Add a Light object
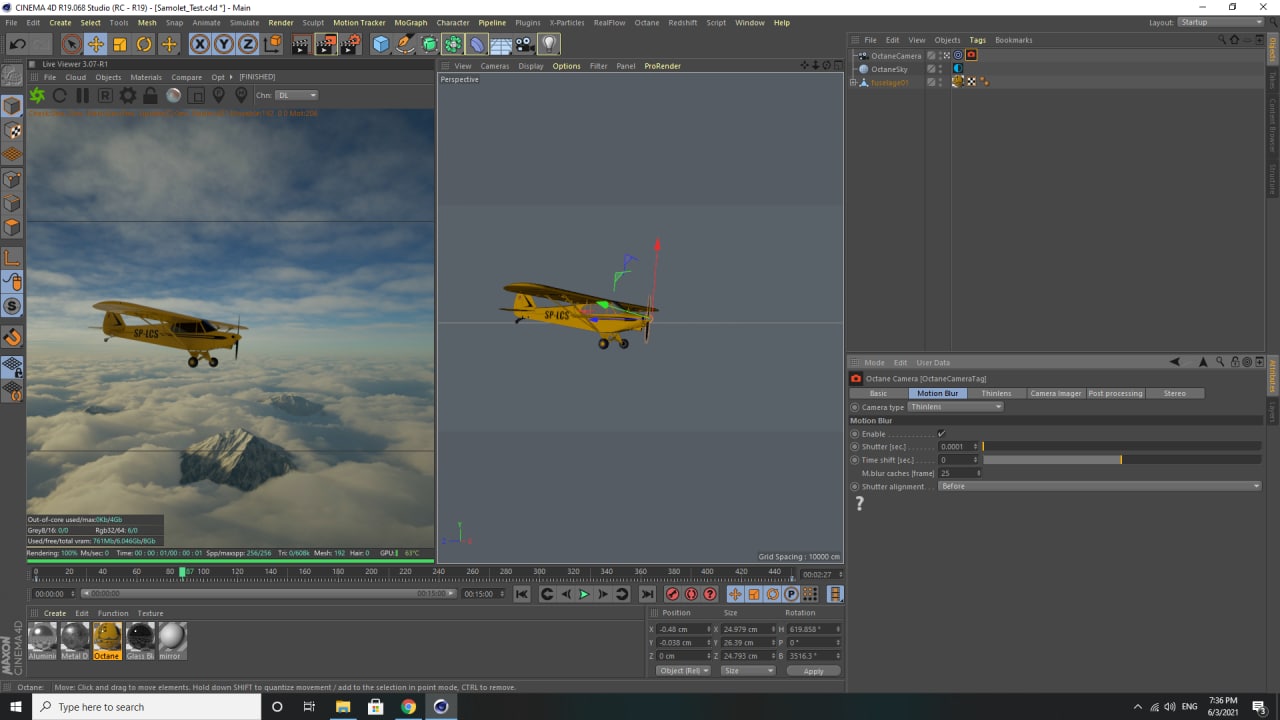 click(549, 44)
